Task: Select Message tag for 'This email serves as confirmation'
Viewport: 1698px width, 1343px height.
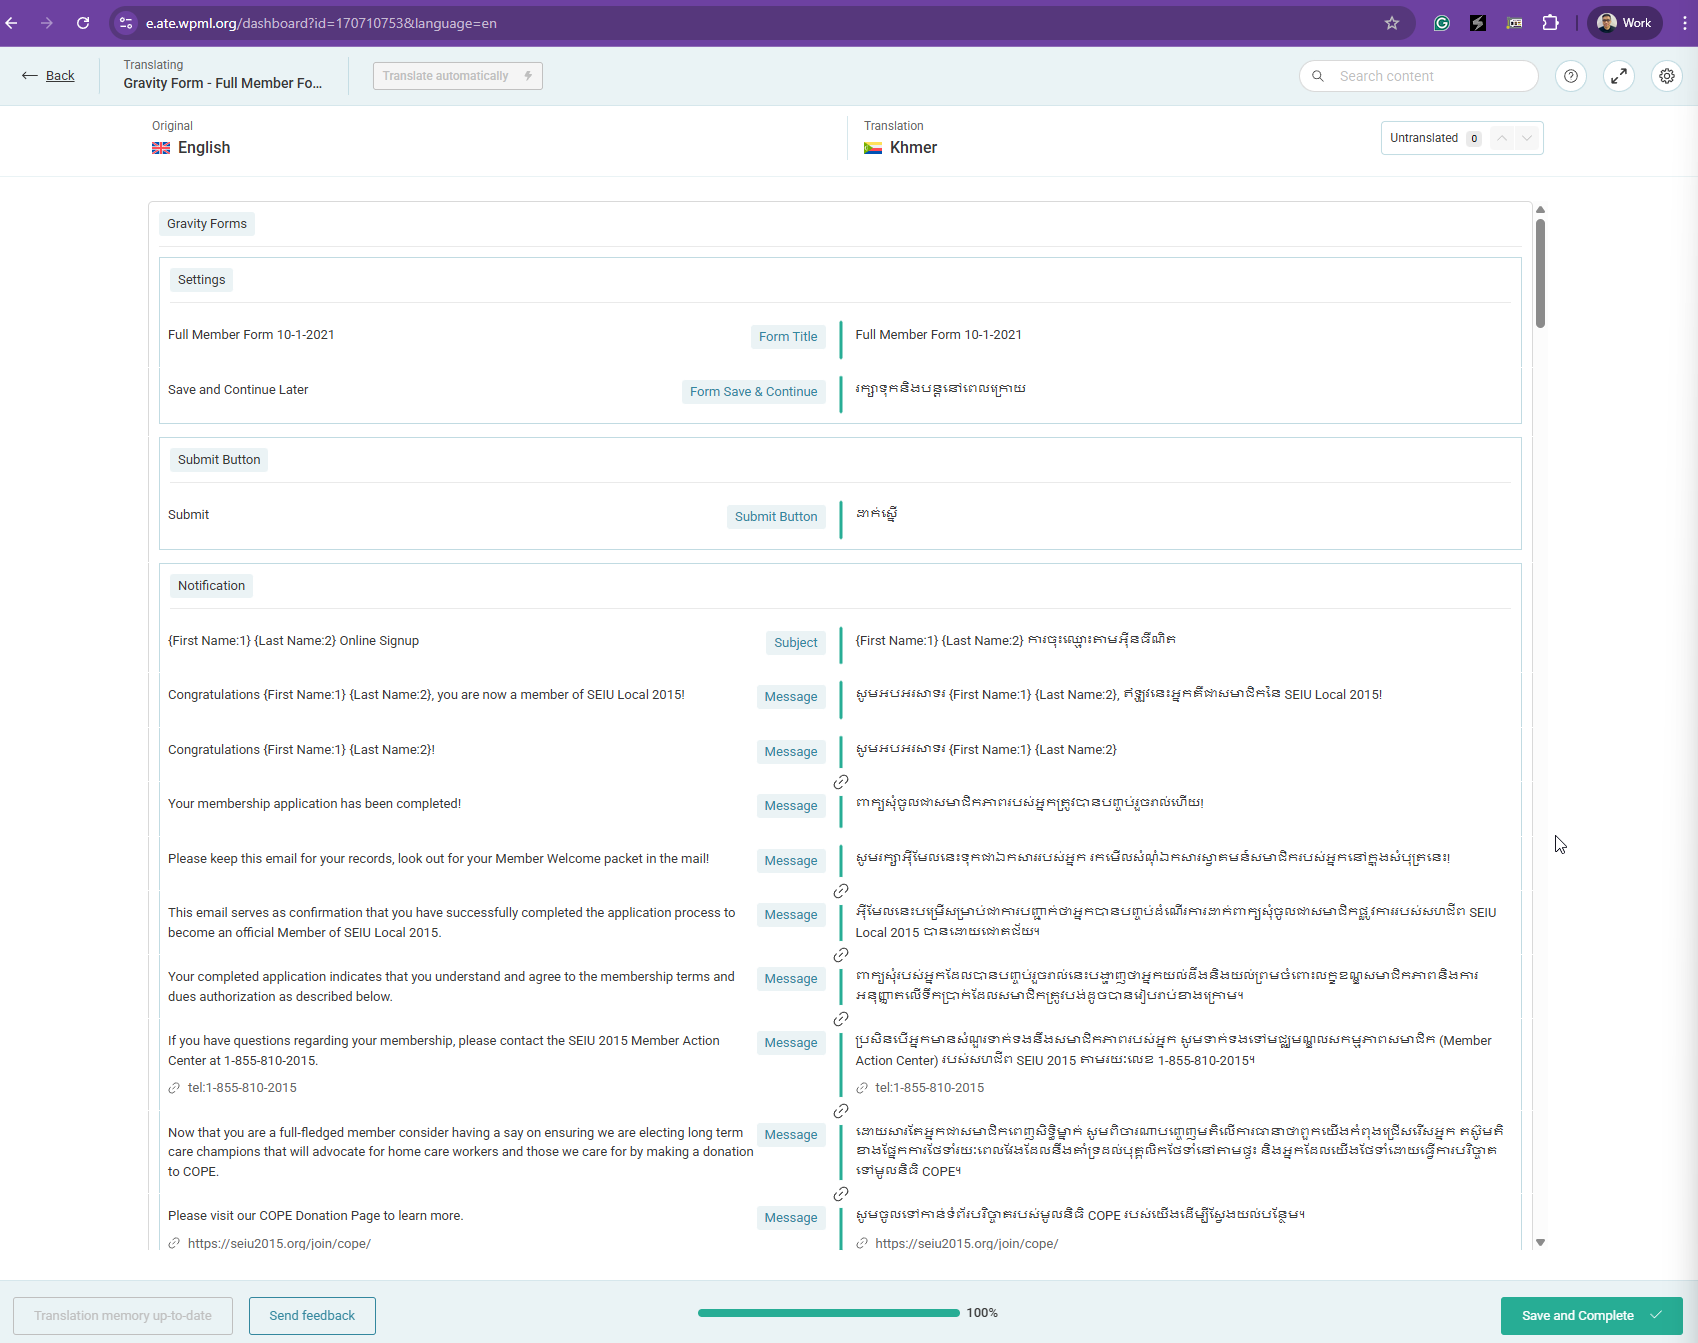Action: pyautogui.click(x=791, y=915)
